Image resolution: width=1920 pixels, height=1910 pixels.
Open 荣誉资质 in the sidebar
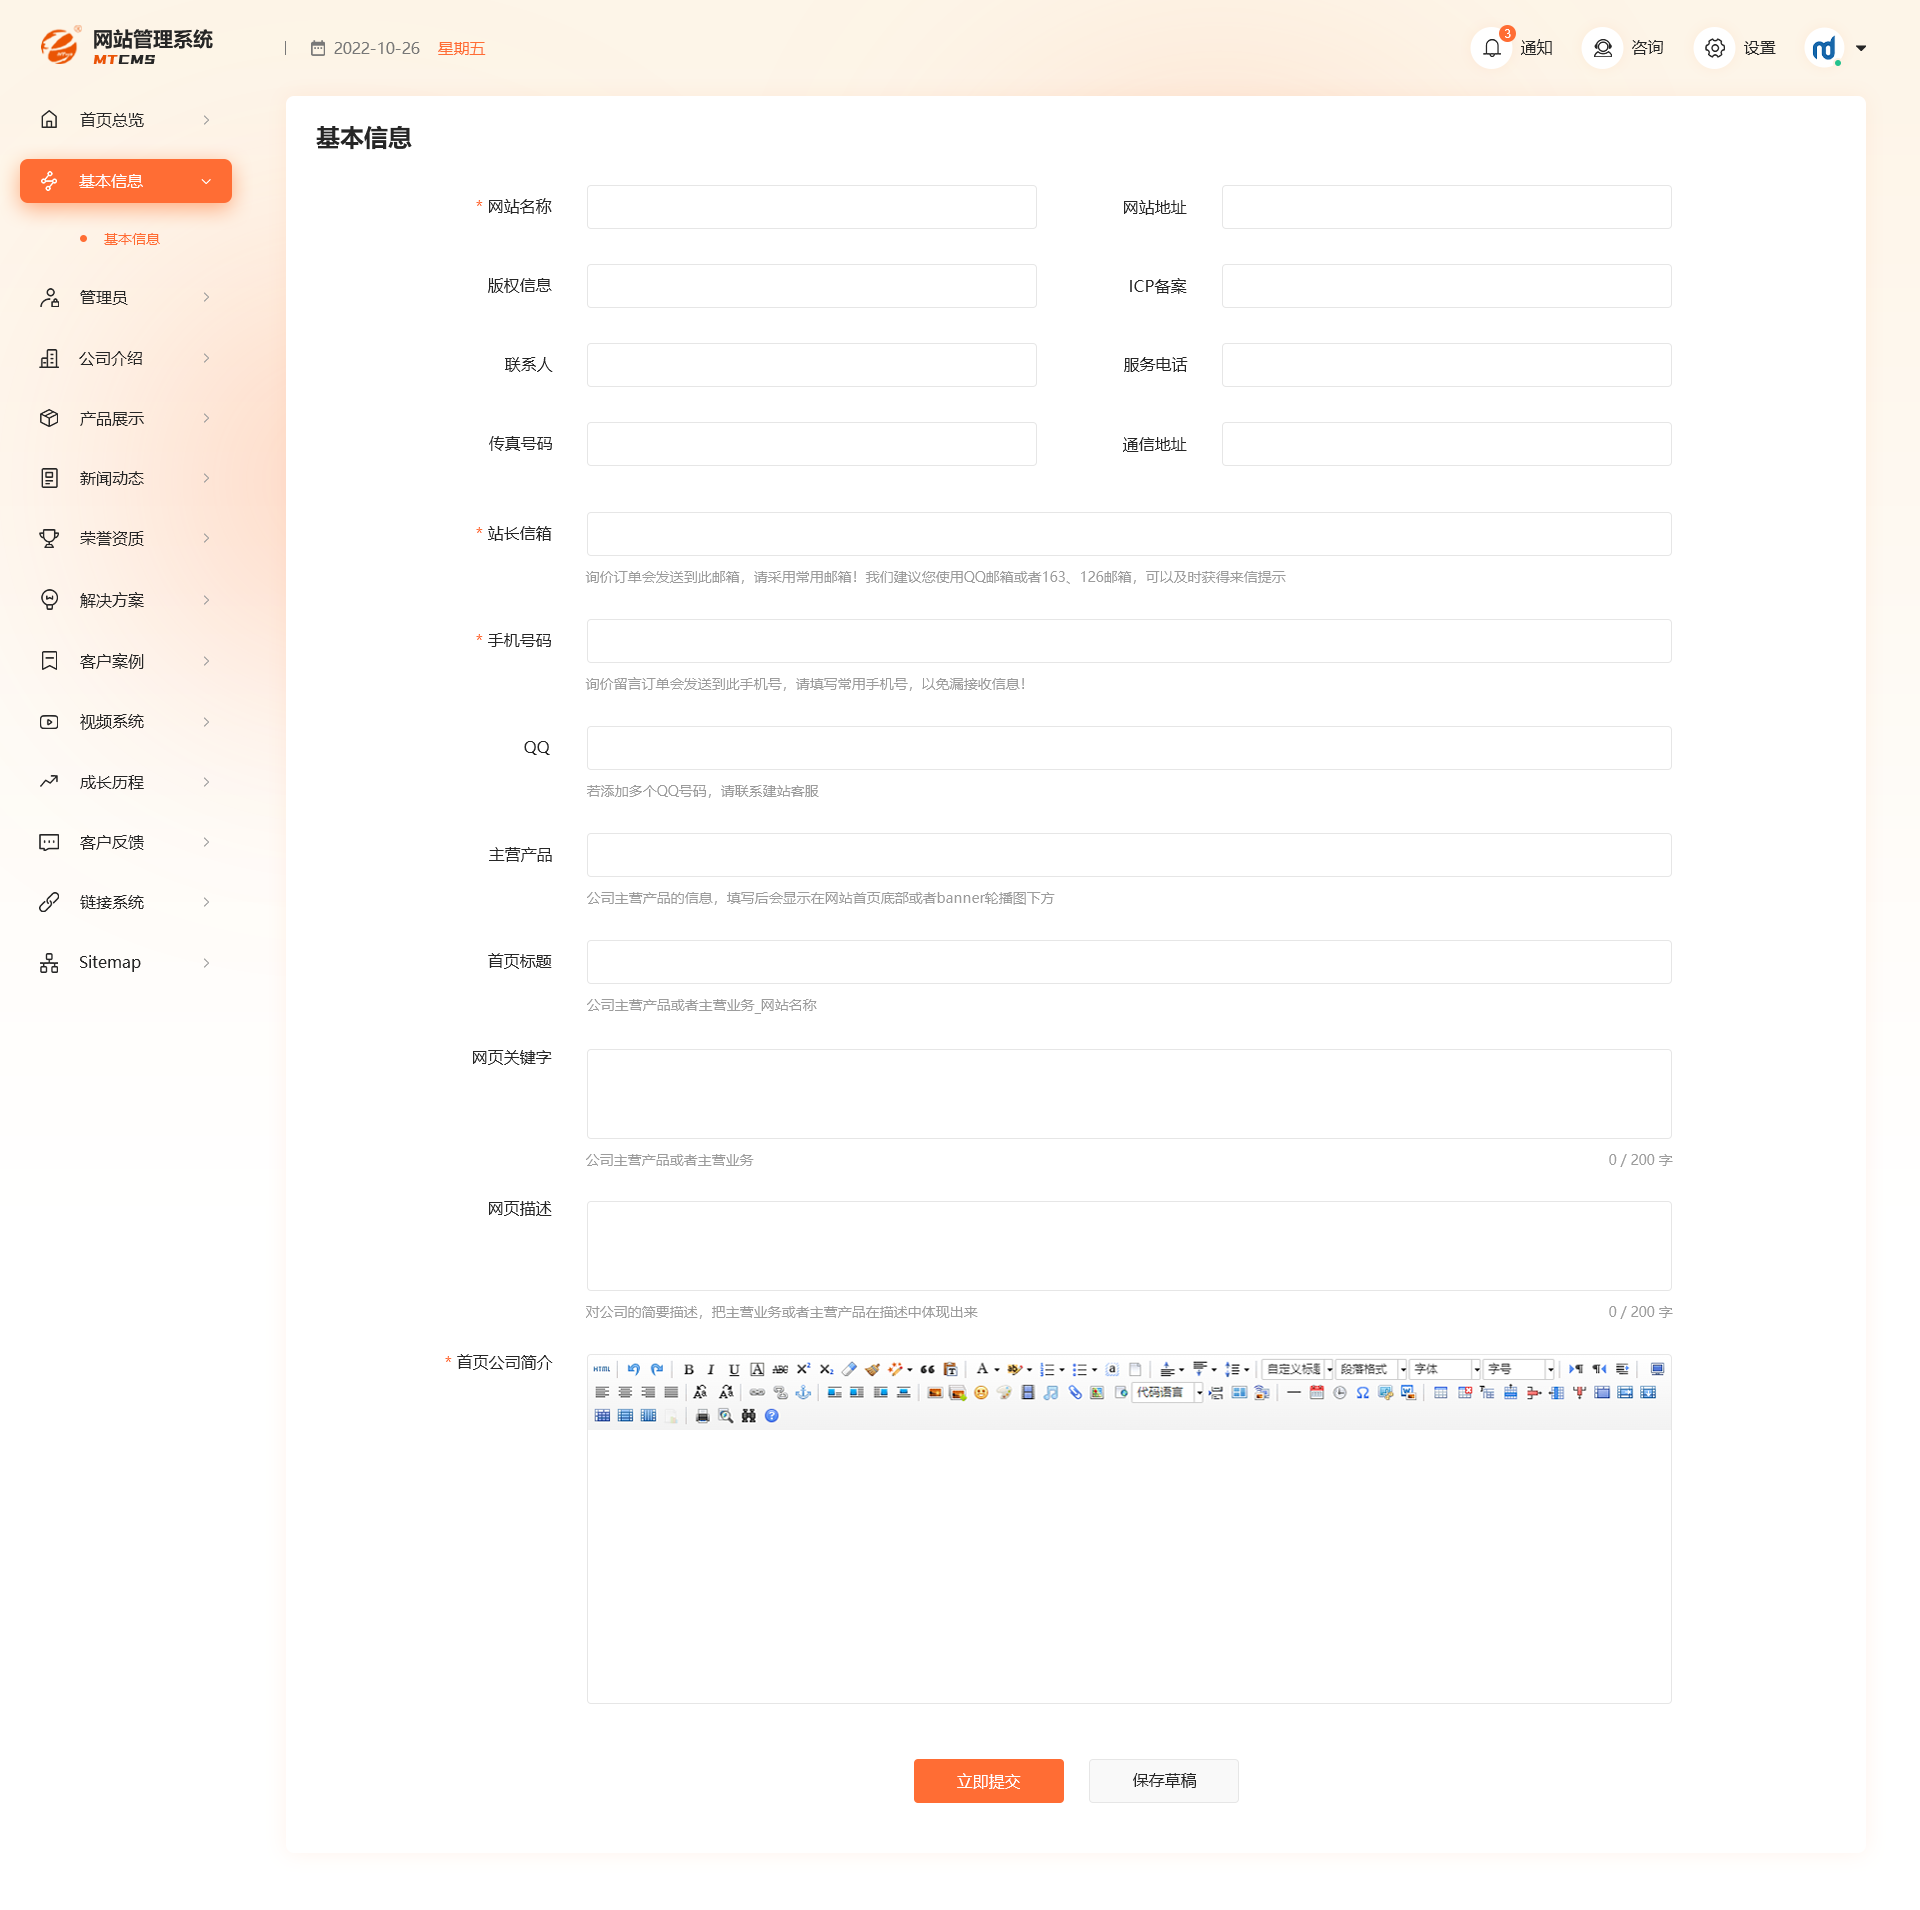(126, 538)
